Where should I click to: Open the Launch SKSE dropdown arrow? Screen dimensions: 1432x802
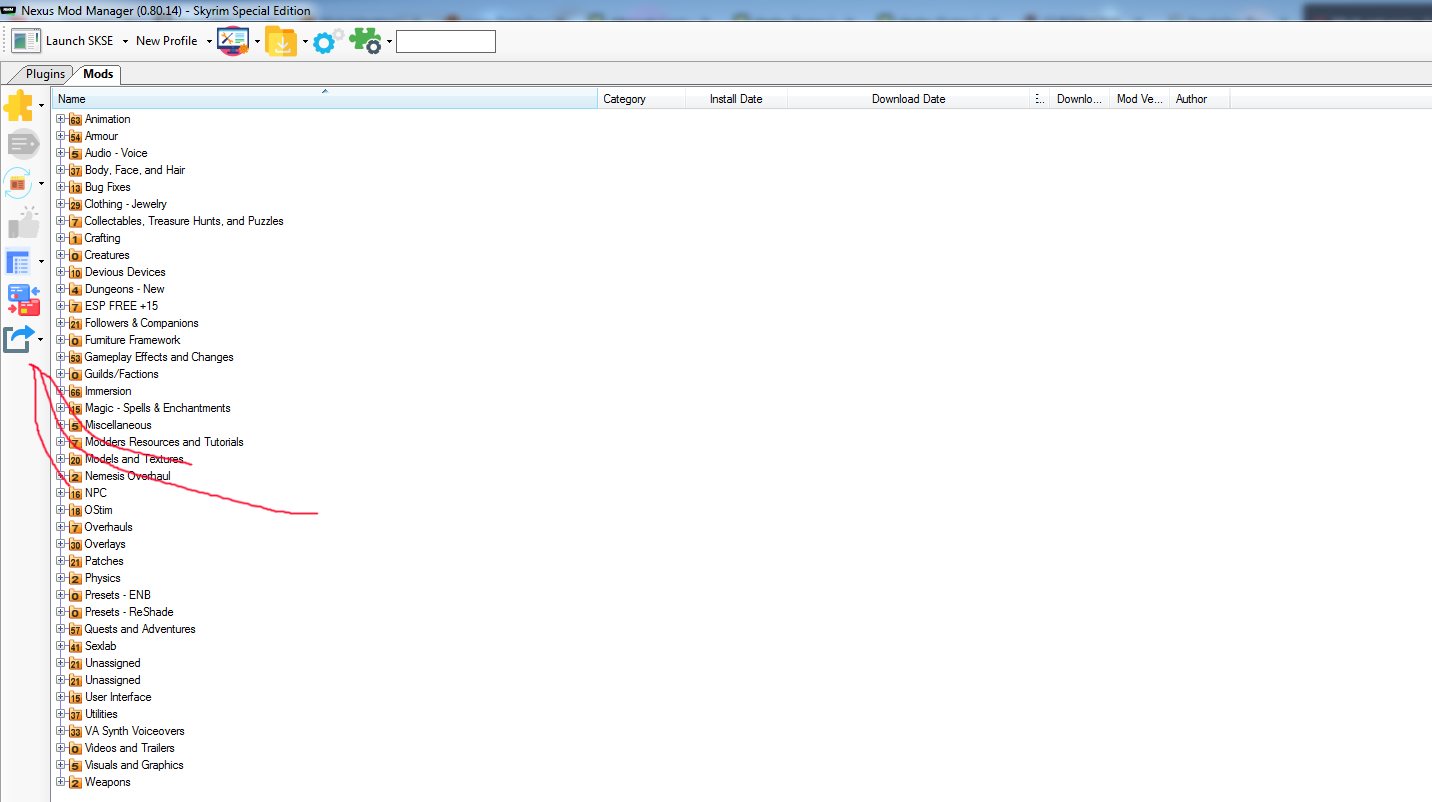[125, 41]
